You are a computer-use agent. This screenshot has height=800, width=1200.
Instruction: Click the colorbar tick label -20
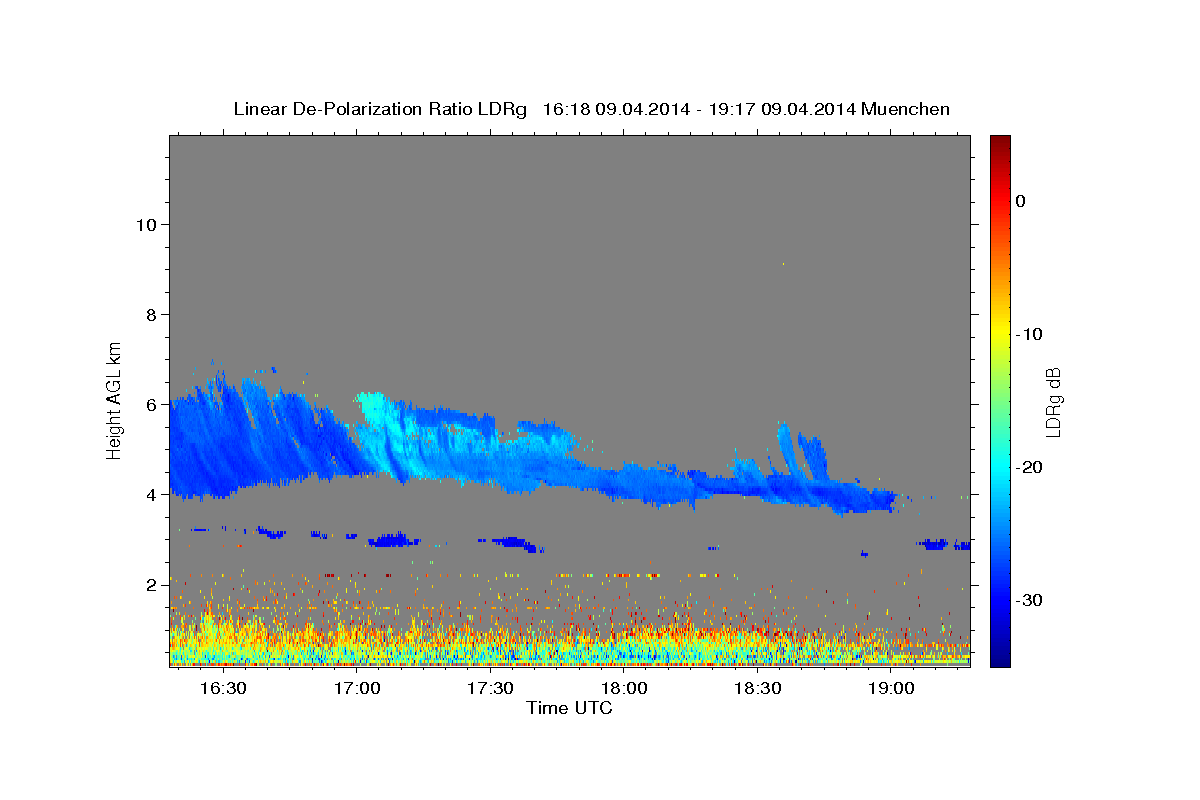click(x=1028, y=467)
